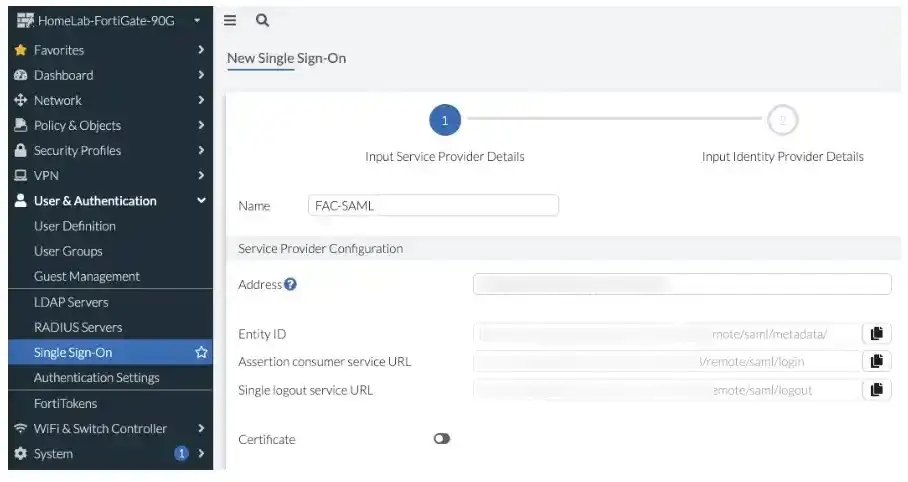Click the Single logout service URL field
908x482 pixels.
coord(667,389)
